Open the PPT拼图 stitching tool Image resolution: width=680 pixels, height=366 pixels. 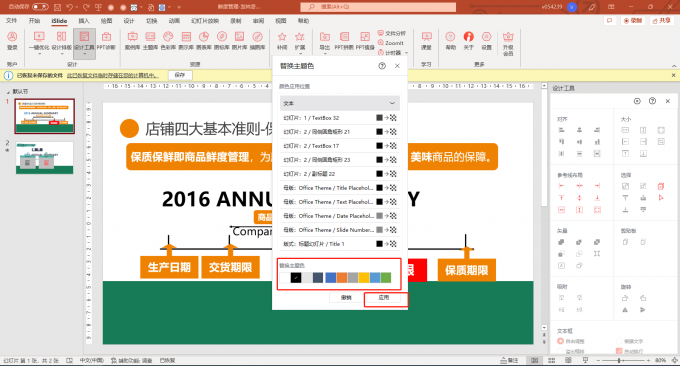[344, 41]
